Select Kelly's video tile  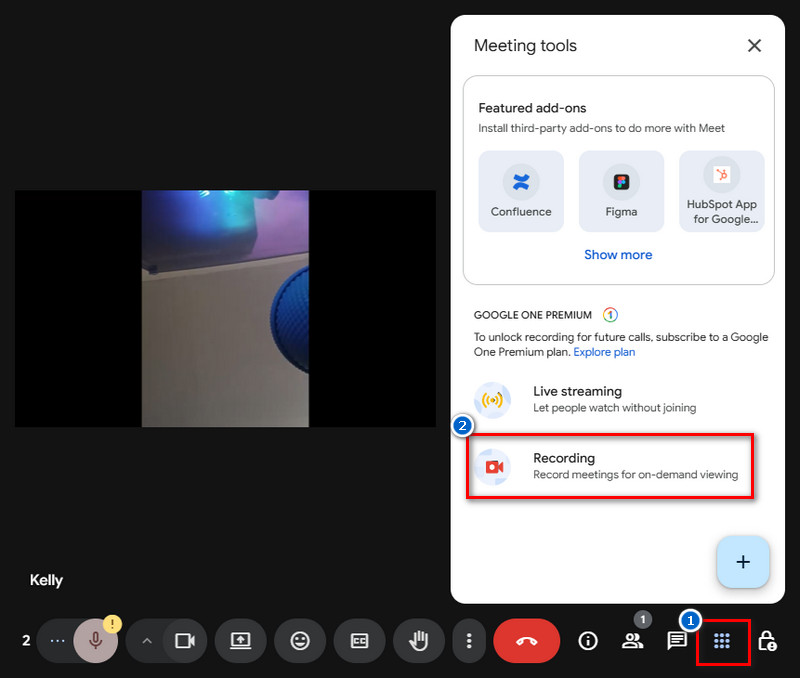[x=225, y=309]
